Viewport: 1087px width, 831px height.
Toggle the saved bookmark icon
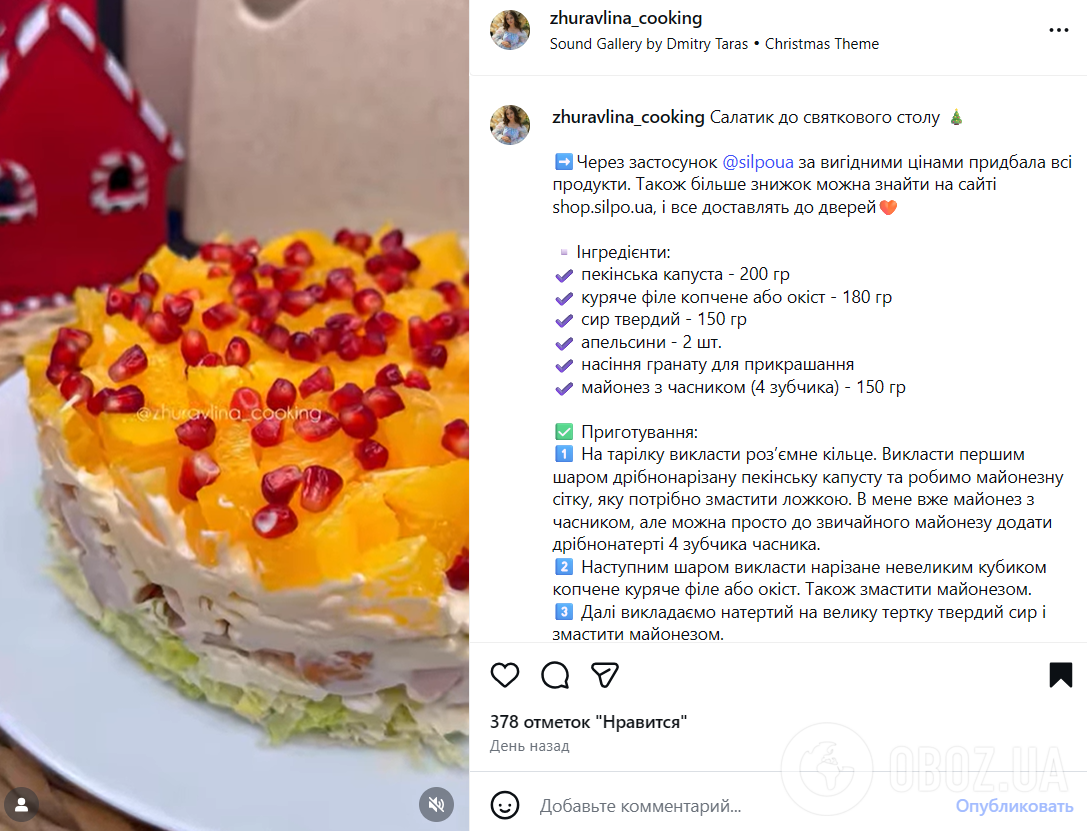[1061, 674]
